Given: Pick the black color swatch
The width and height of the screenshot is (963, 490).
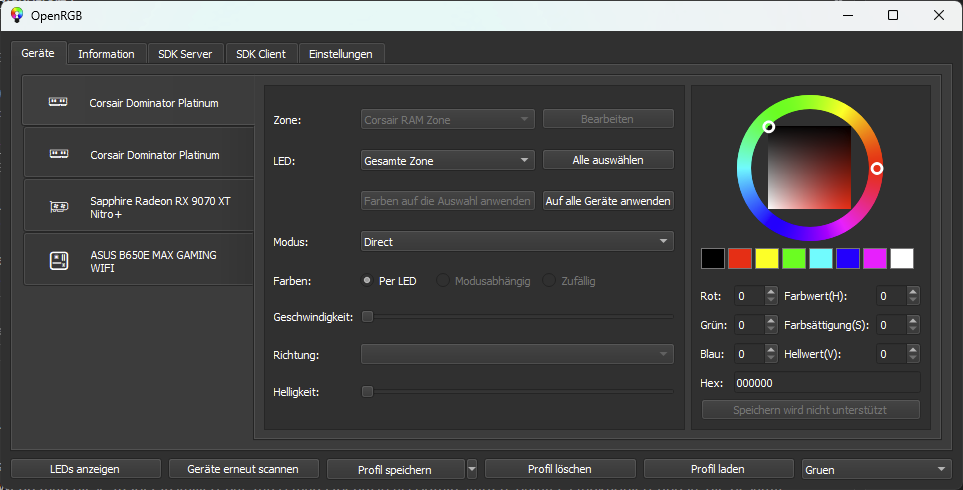Looking at the screenshot, I should (x=713, y=259).
